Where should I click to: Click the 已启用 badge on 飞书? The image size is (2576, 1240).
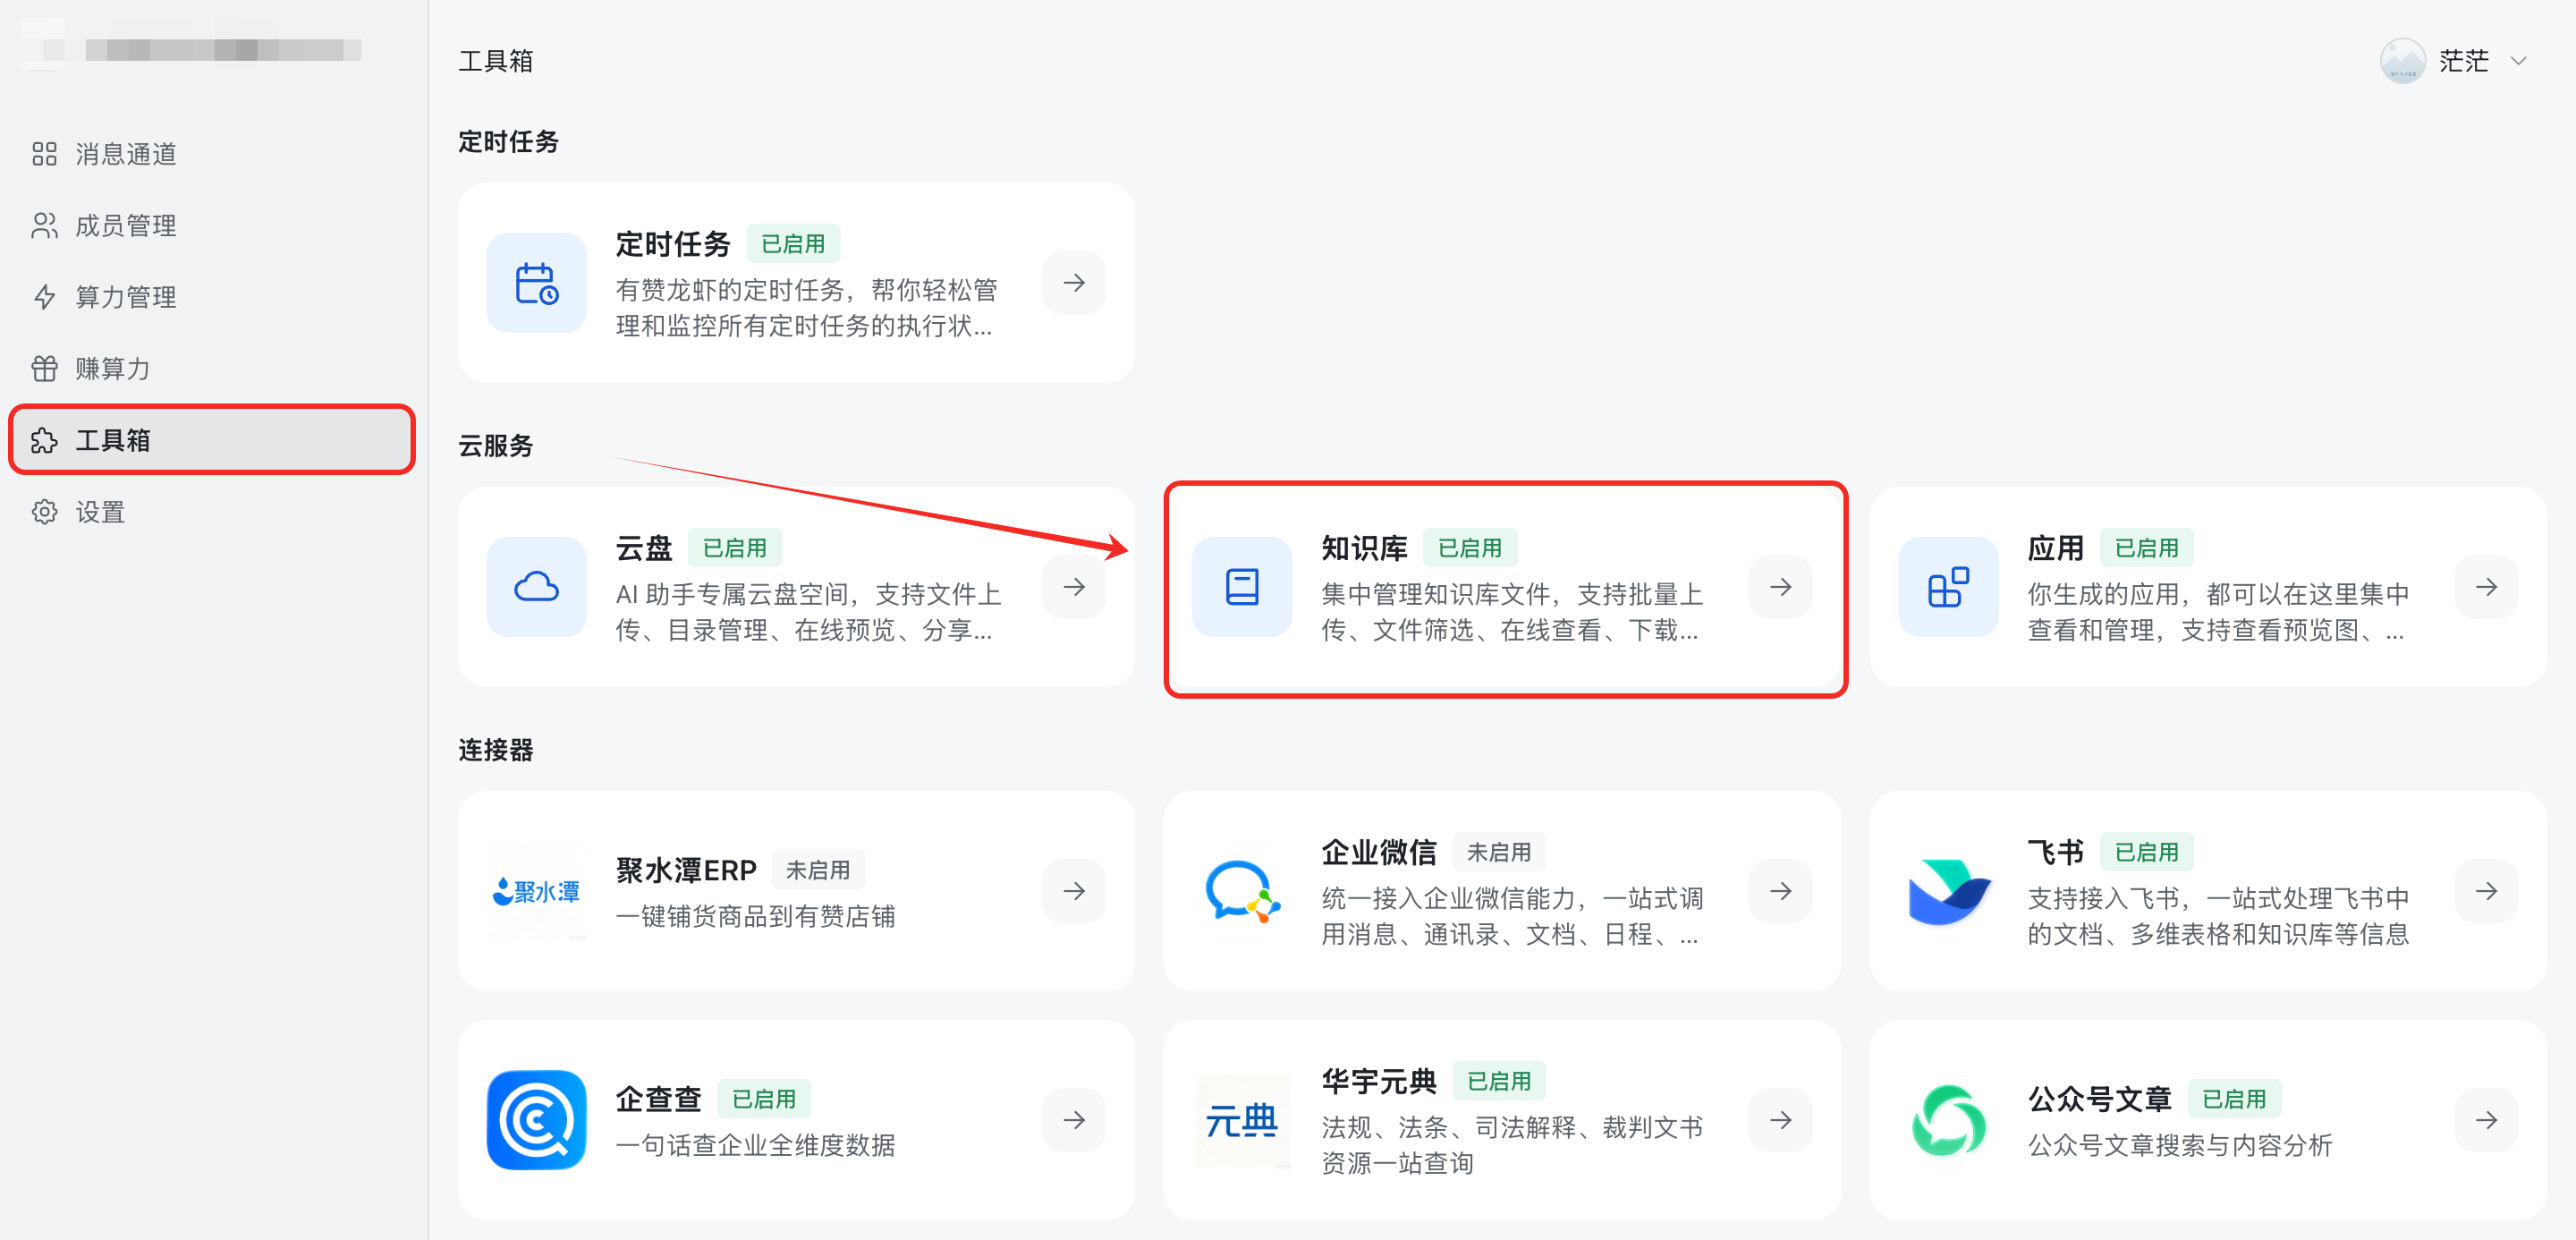pos(2146,852)
